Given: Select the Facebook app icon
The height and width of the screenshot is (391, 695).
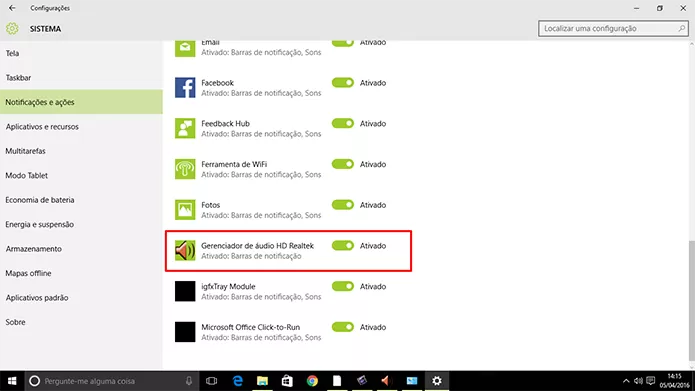Looking at the screenshot, I should [185, 87].
